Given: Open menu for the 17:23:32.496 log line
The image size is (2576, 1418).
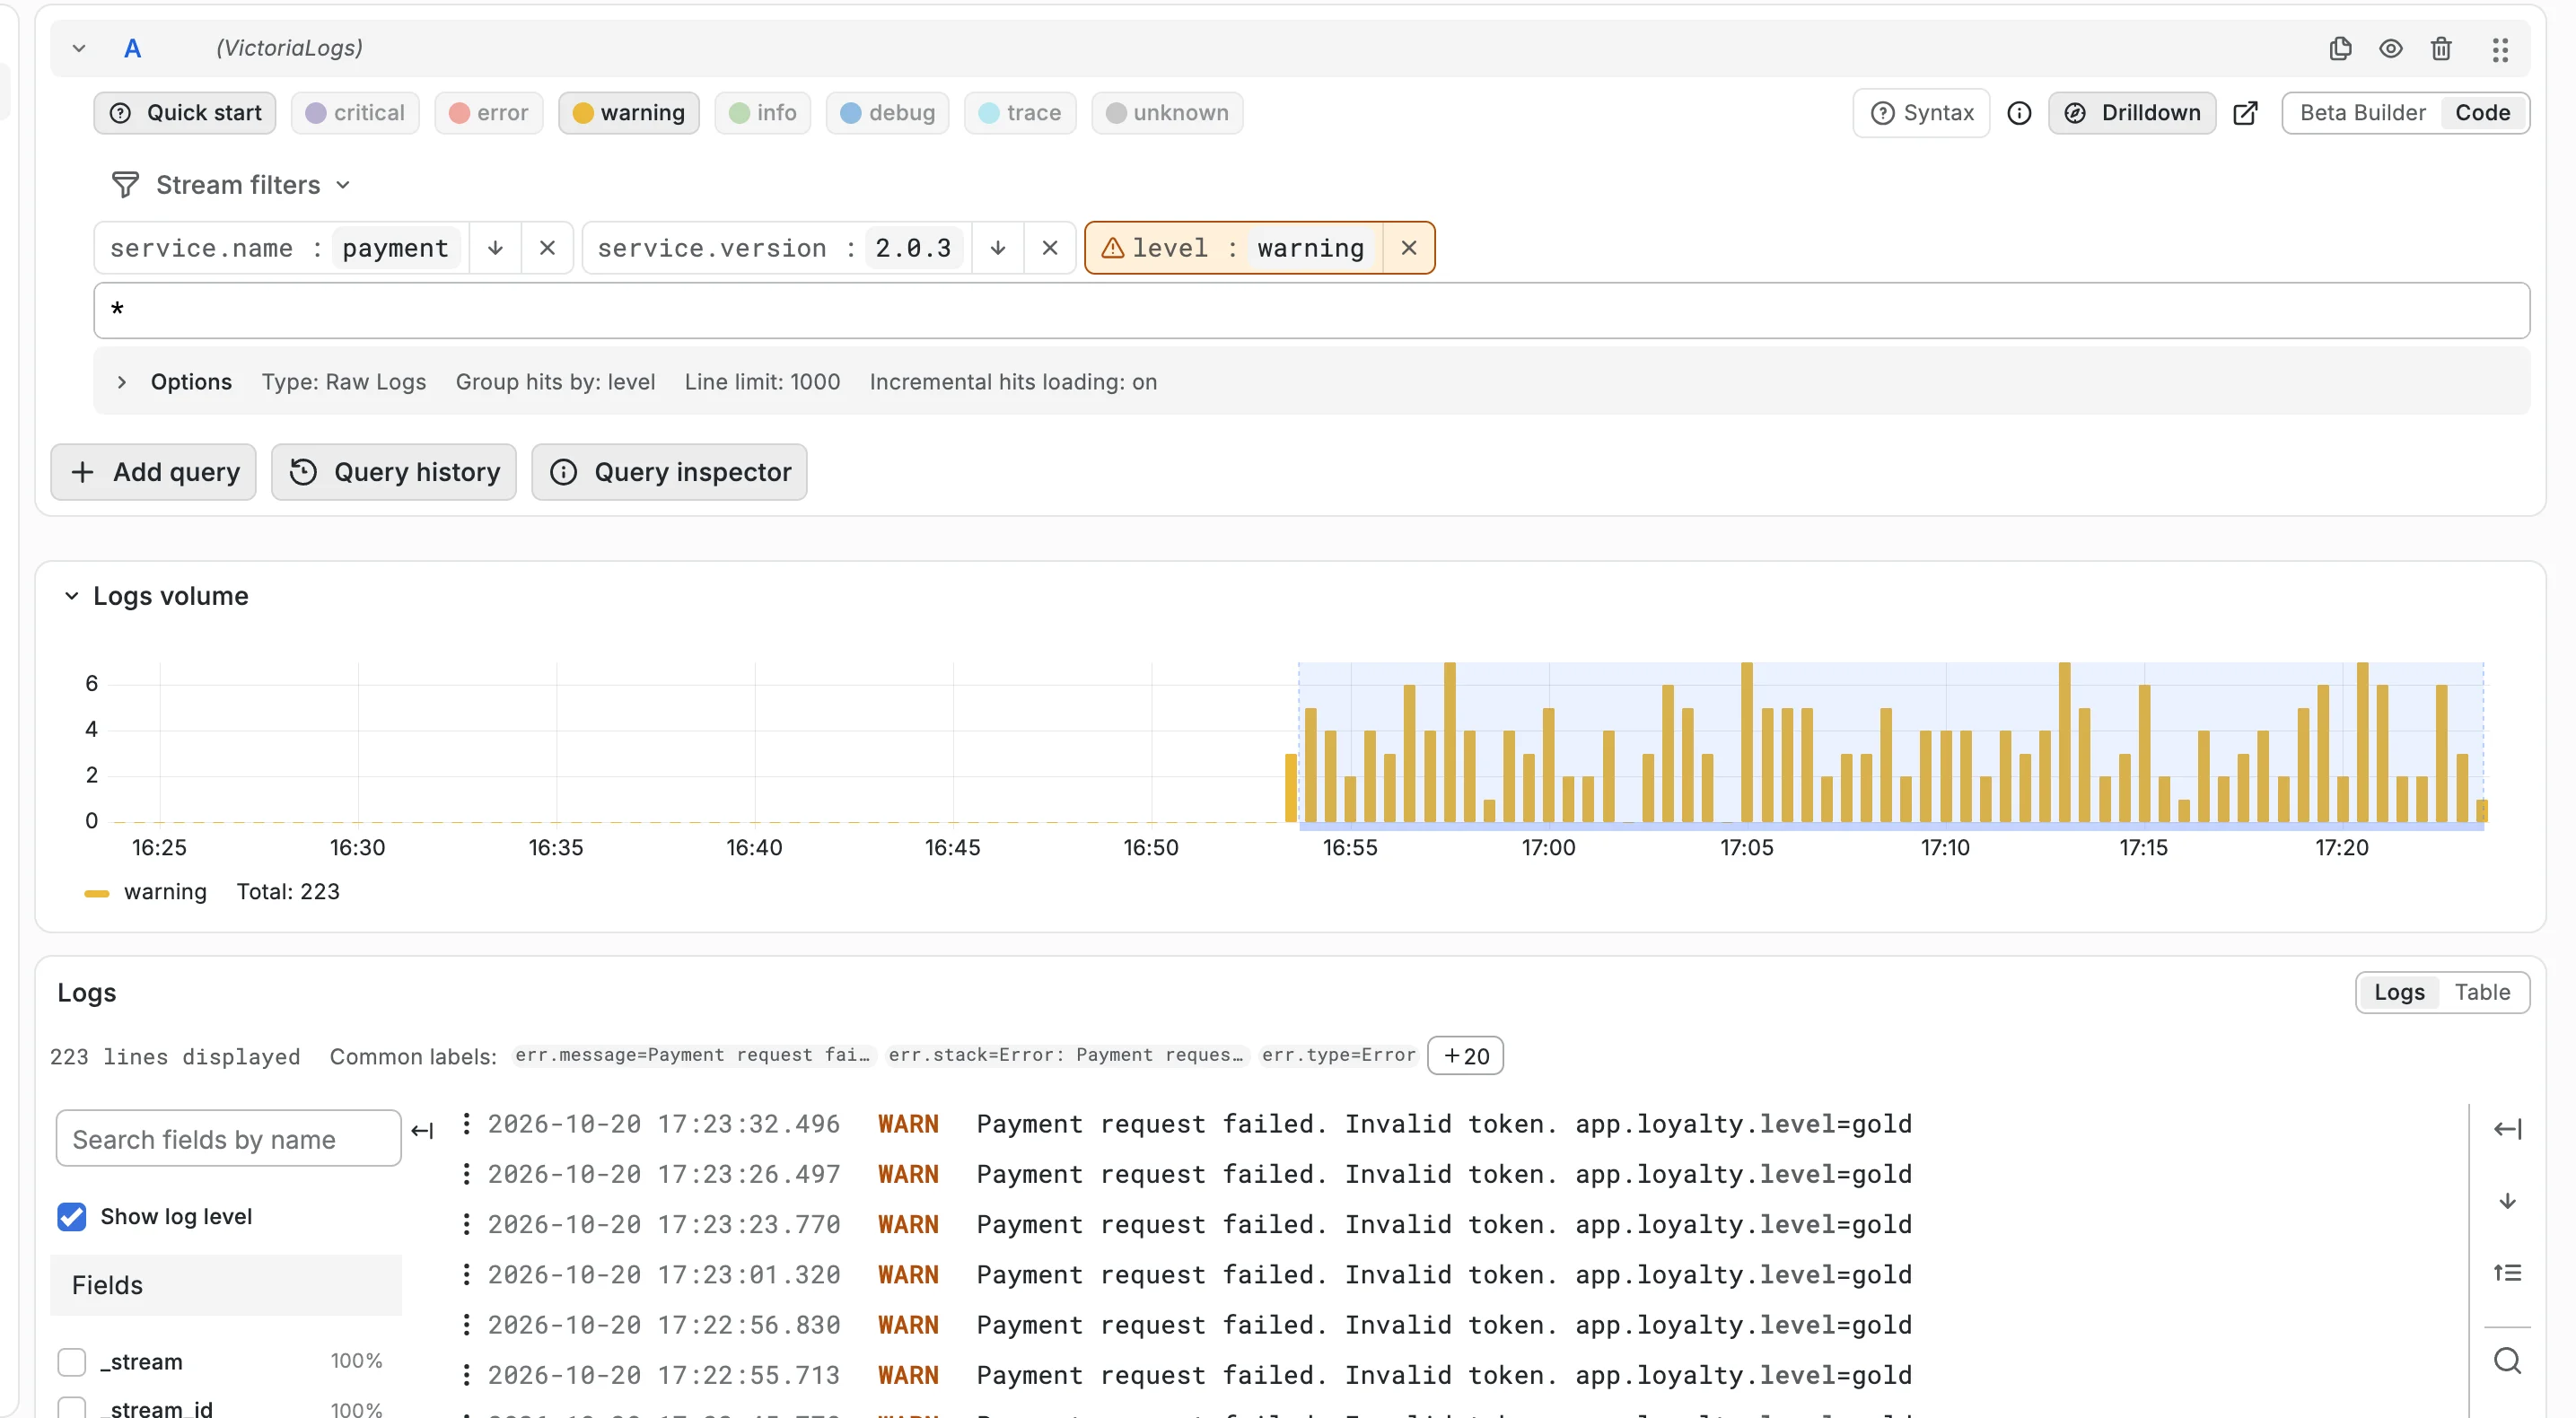Looking at the screenshot, I should tap(466, 1124).
